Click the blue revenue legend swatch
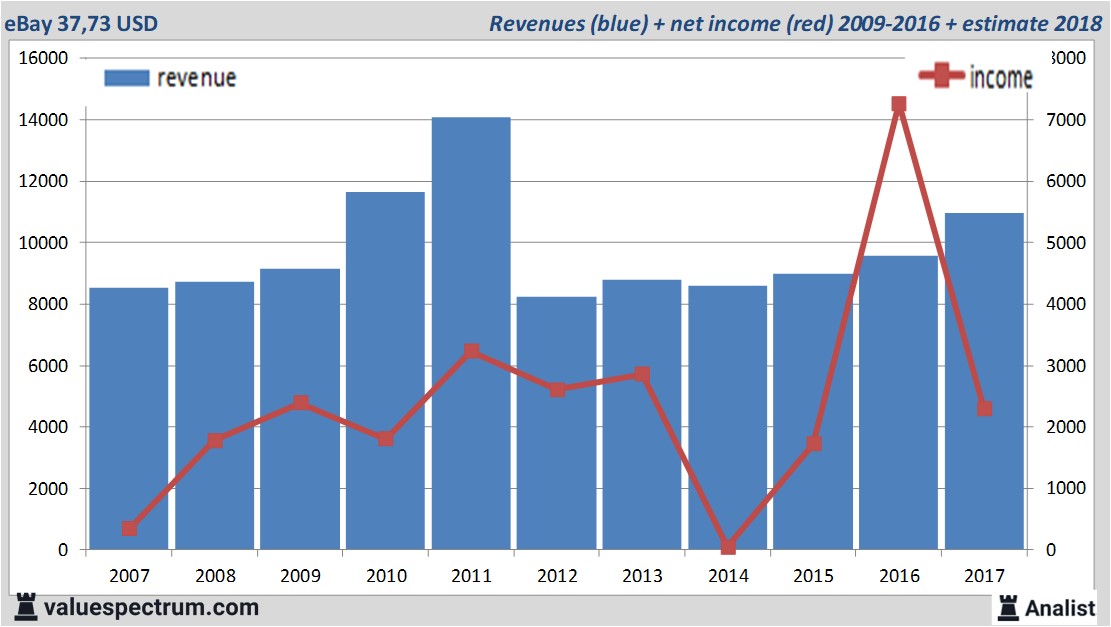This screenshot has width=1111, height=627. 126,78
